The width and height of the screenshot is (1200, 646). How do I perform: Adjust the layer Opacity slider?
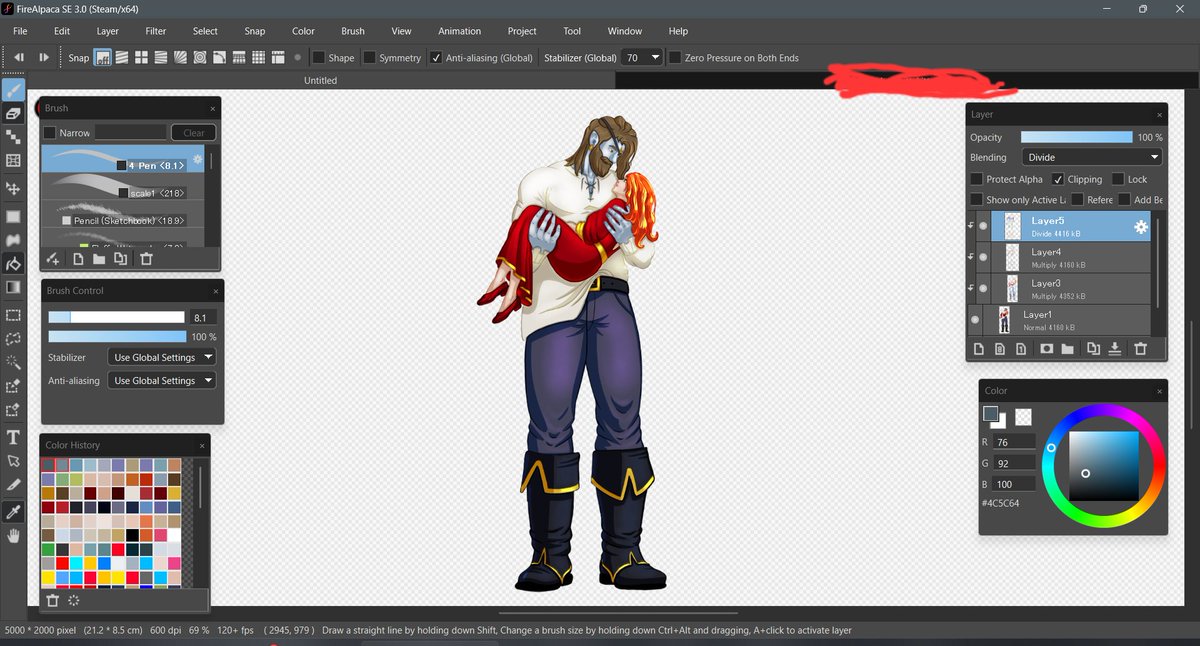coord(1076,137)
